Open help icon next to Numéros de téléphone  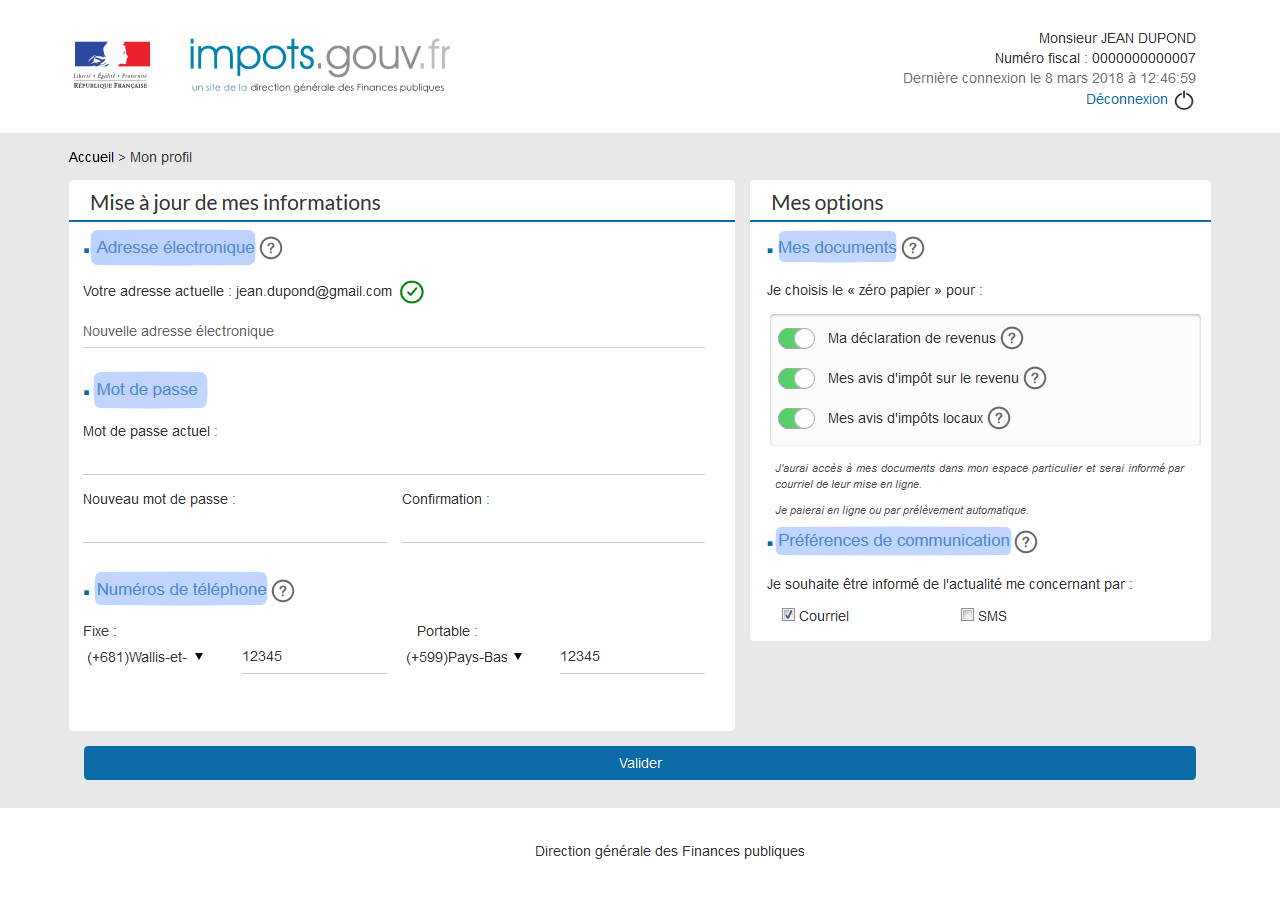[283, 591]
